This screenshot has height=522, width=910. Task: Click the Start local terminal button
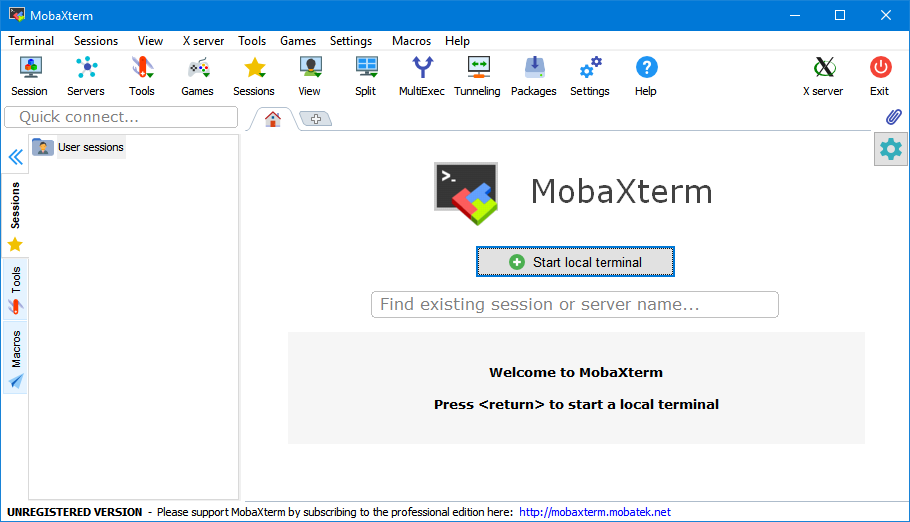(x=575, y=262)
